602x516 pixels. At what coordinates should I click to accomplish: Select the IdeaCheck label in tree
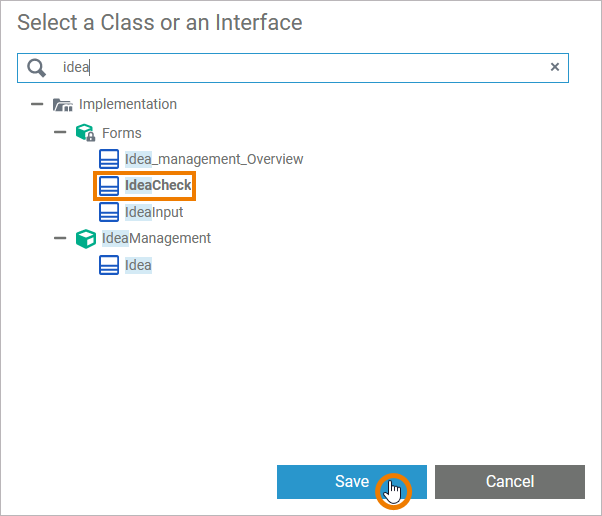(158, 186)
